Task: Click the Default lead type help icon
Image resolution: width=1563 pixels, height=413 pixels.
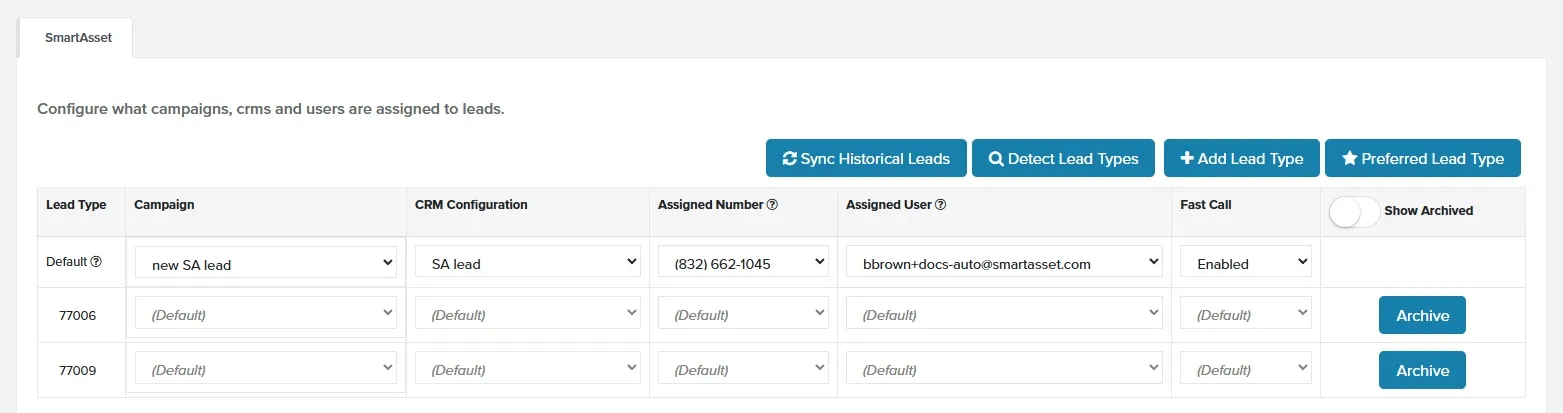Action: (x=96, y=262)
